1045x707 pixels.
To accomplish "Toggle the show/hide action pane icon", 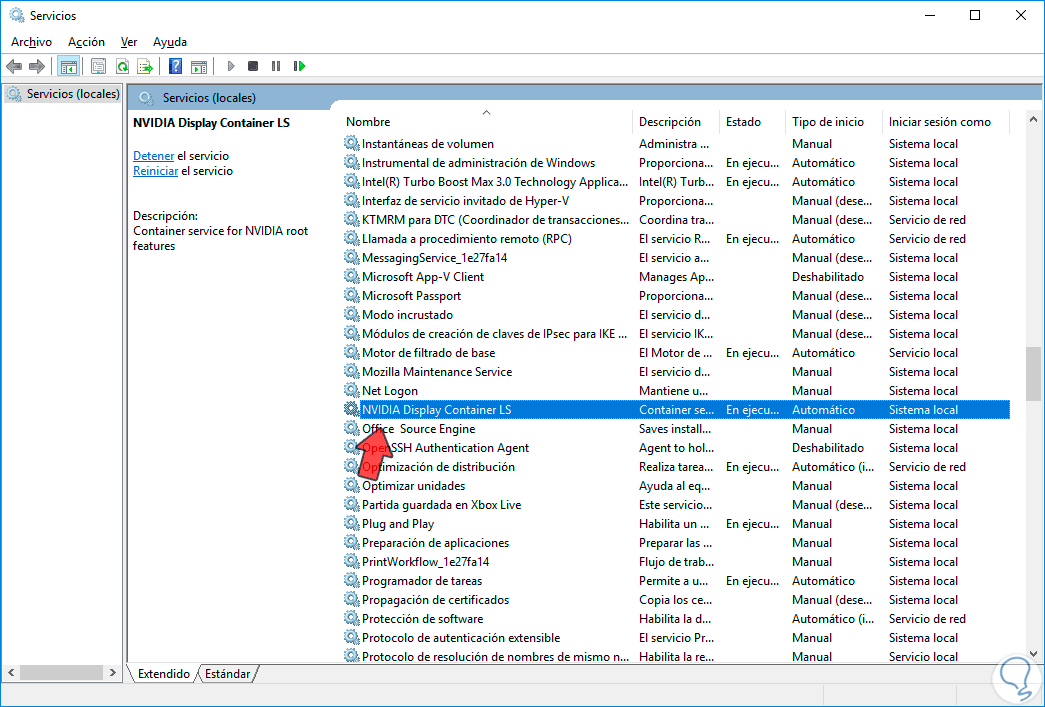I will 199,66.
